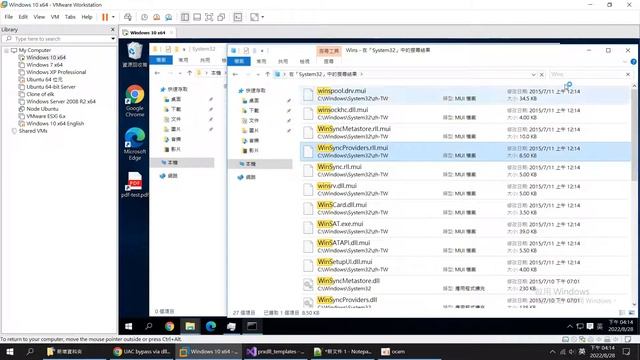Toggle the VMware library sidebar view icon
The width and height of the screenshot is (640, 360).
185,17
